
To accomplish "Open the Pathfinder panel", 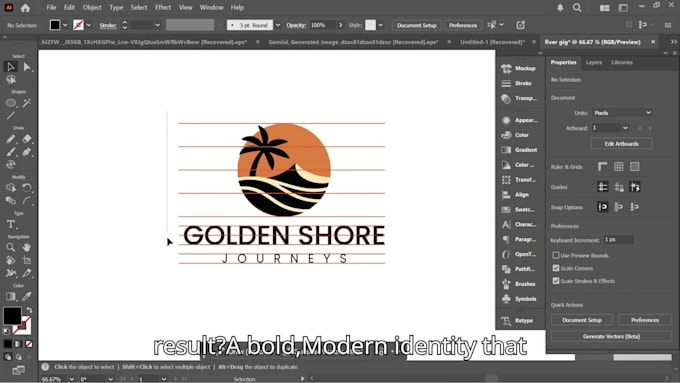I will coord(519,269).
